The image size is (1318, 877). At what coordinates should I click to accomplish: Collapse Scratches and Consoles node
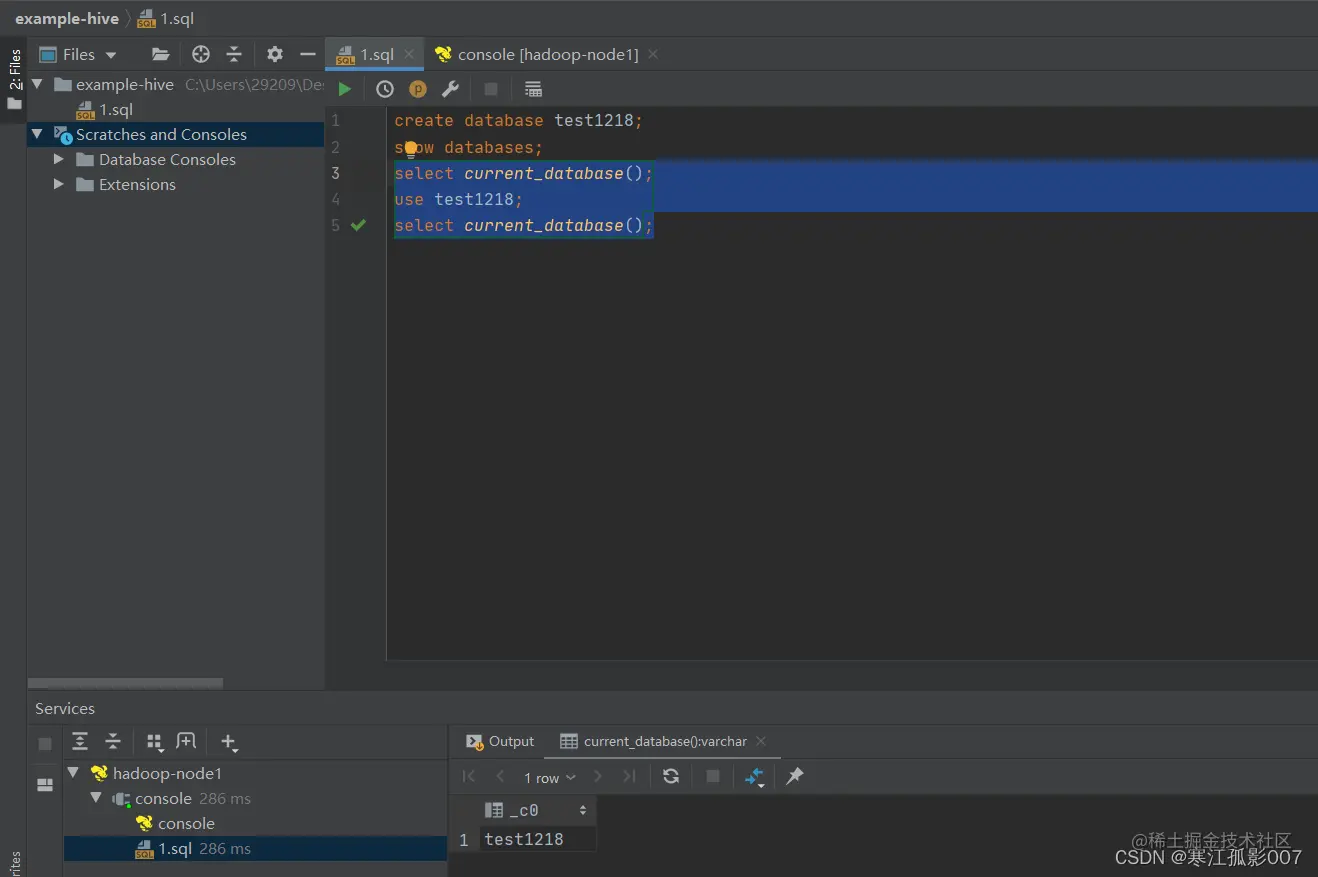coord(37,134)
